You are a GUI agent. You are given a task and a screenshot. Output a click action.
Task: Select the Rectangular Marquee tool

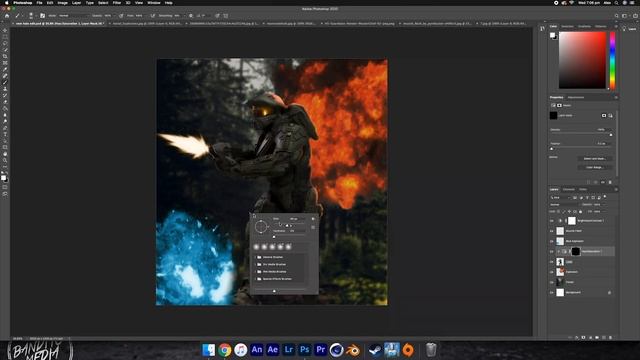tap(5, 37)
